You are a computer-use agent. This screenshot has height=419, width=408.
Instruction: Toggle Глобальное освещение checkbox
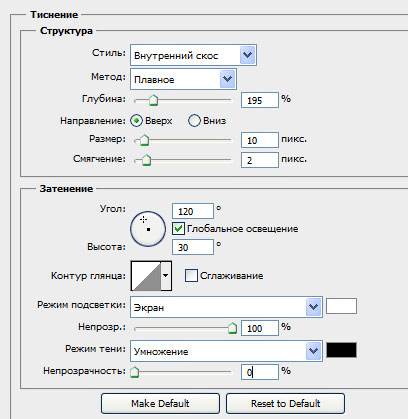178,229
